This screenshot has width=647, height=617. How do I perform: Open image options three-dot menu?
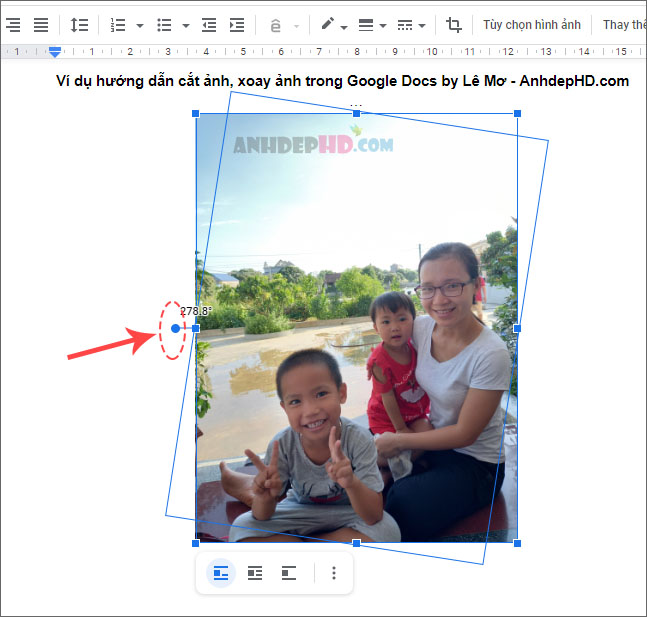[334, 573]
